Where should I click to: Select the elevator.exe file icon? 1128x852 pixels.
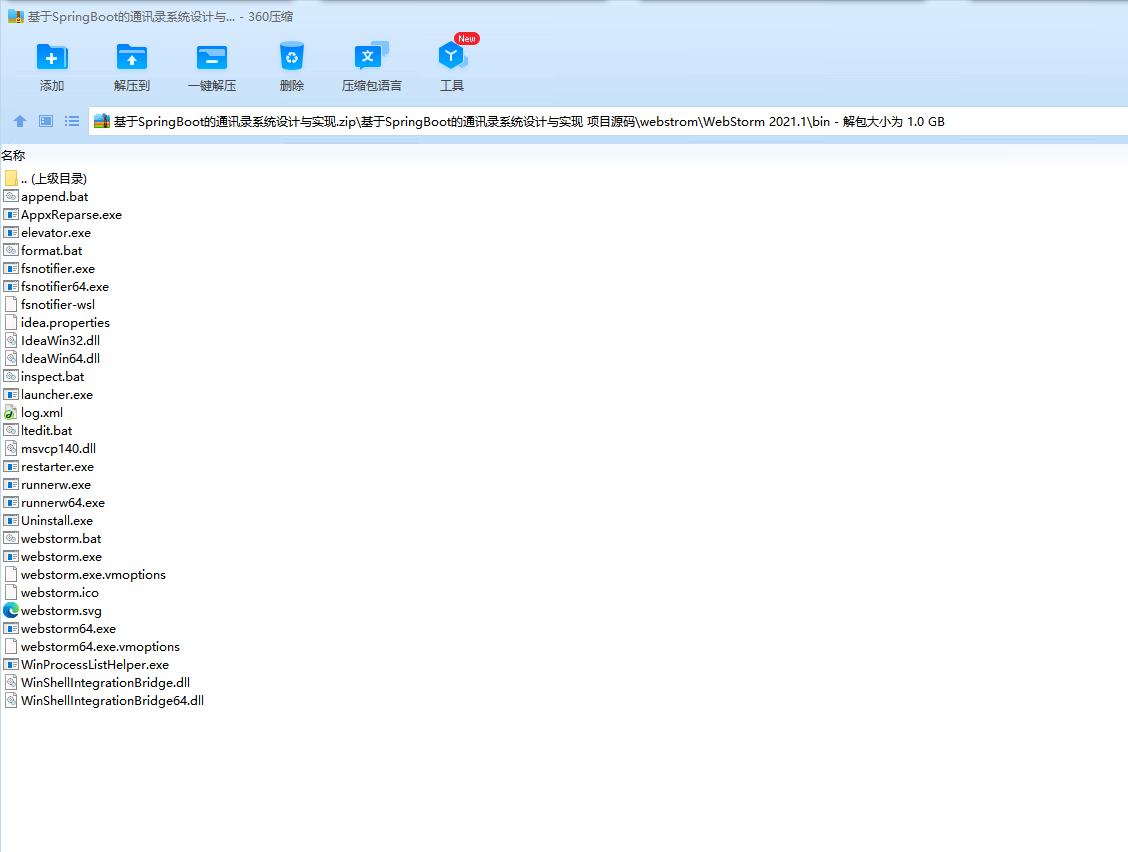click(11, 232)
